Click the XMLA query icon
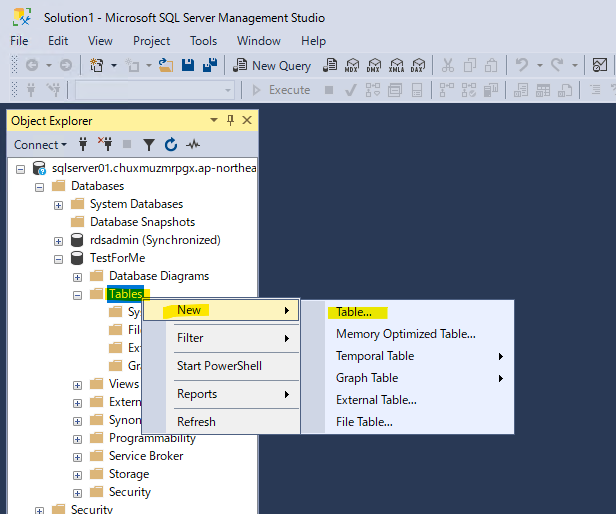Image resolution: width=616 pixels, height=514 pixels. (396, 66)
